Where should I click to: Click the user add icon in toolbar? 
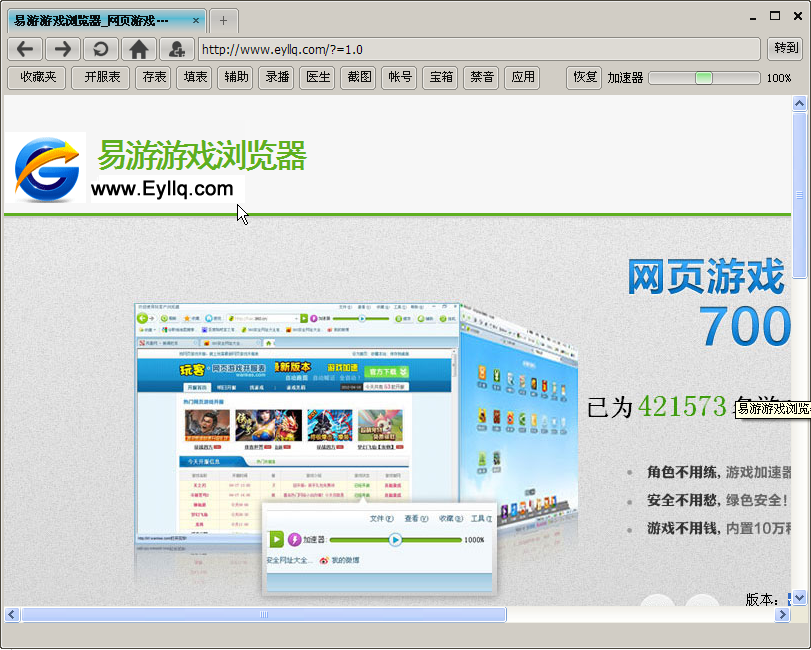[177, 50]
